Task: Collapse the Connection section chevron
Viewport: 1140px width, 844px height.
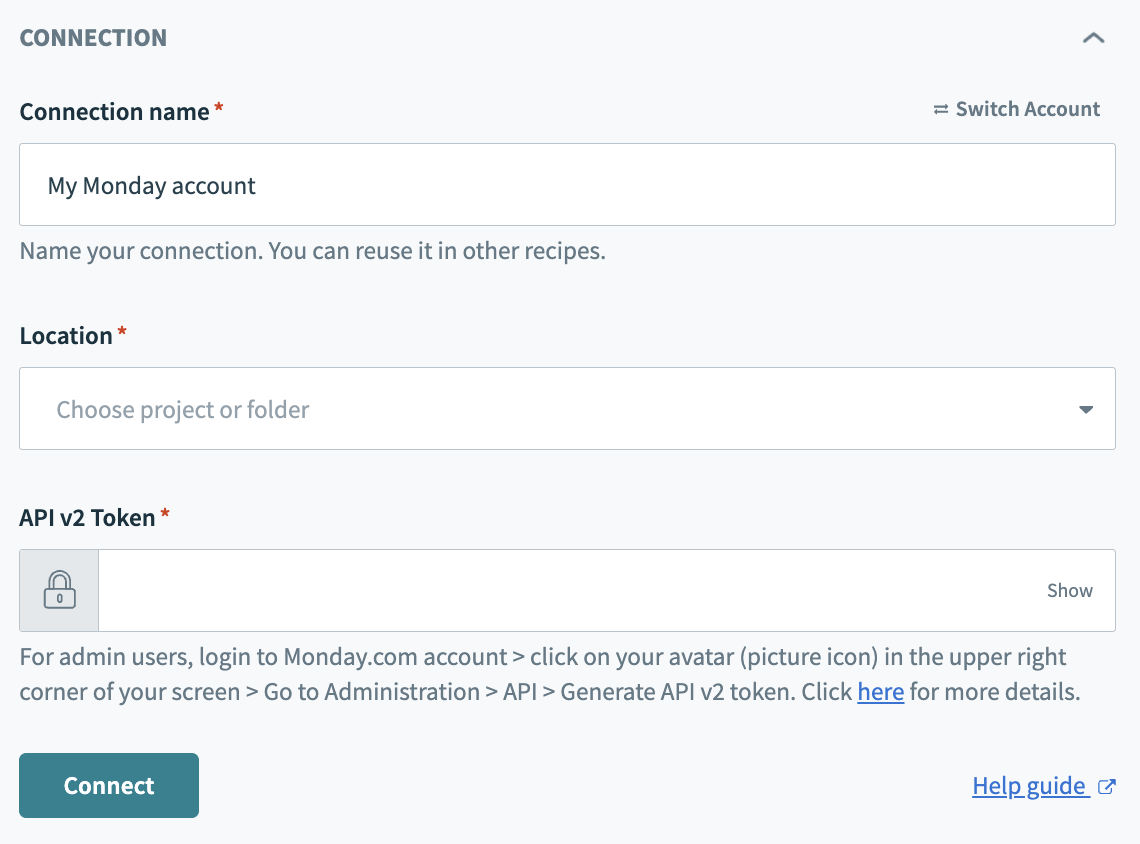Action: point(1093,38)
